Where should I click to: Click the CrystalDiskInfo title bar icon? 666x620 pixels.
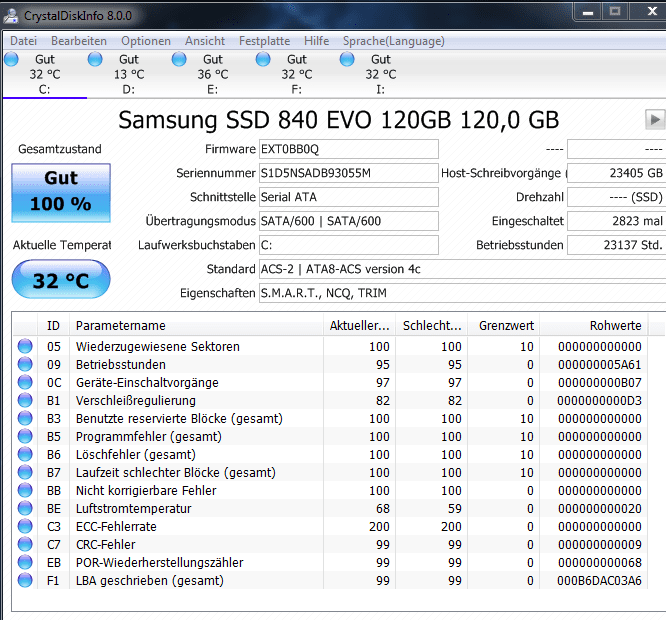[11, 16]
